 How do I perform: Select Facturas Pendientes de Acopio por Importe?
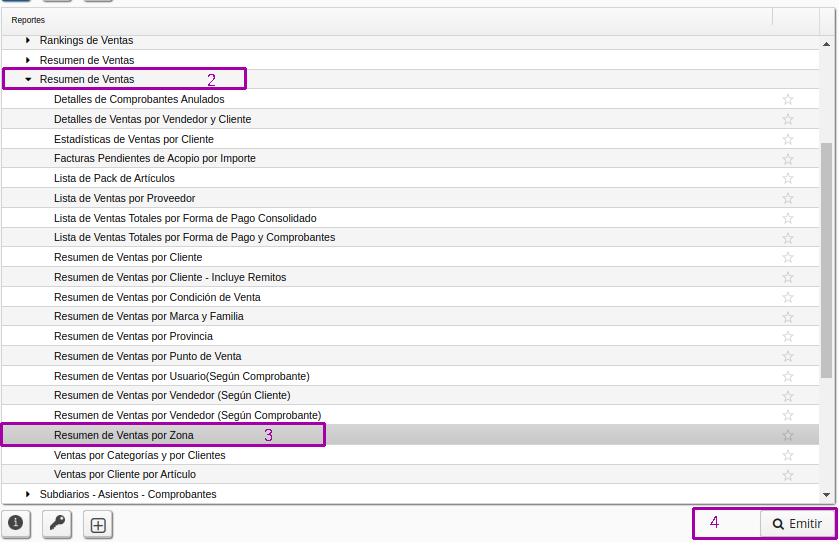(410, 158)
